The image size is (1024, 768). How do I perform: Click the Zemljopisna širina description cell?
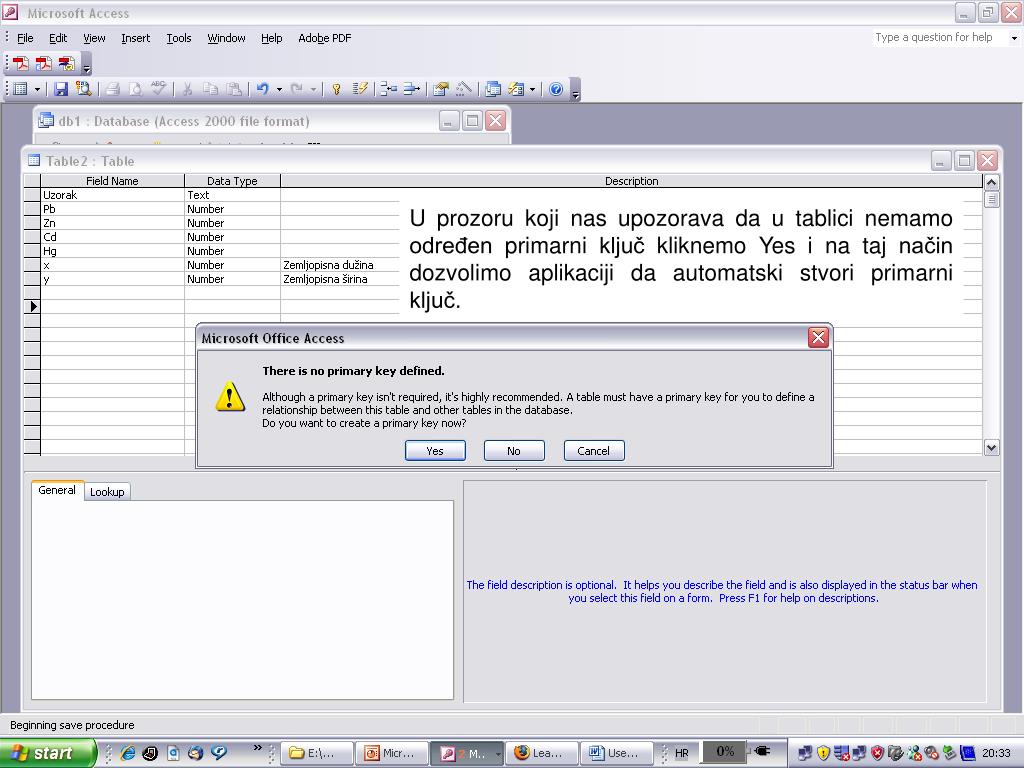pos(340,279)
